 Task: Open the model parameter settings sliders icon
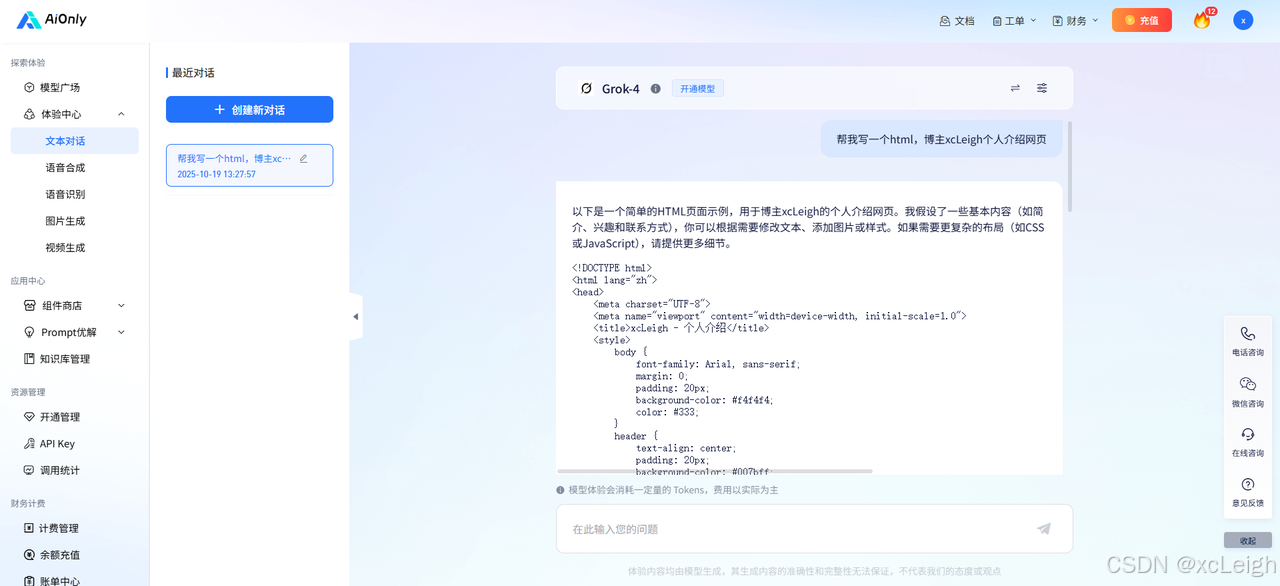1041,88
